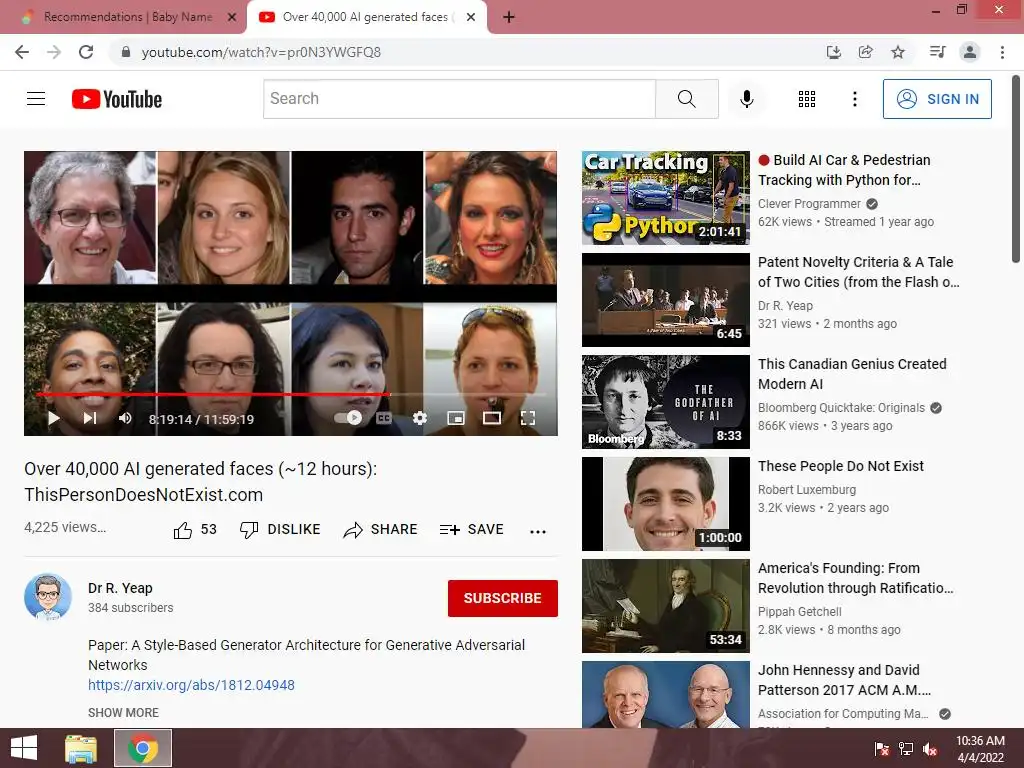Bookmark this page with star icon
The width and height of the screenshot is (1024, 768).
tap(898, 52)
